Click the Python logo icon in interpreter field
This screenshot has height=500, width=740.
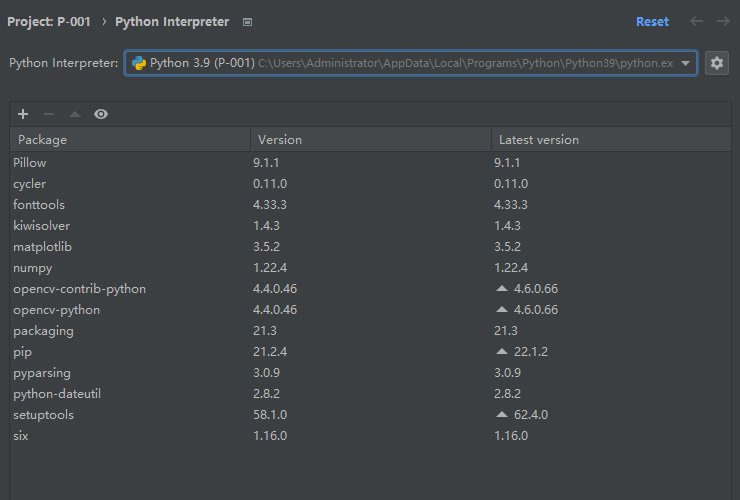click(139, 63)
